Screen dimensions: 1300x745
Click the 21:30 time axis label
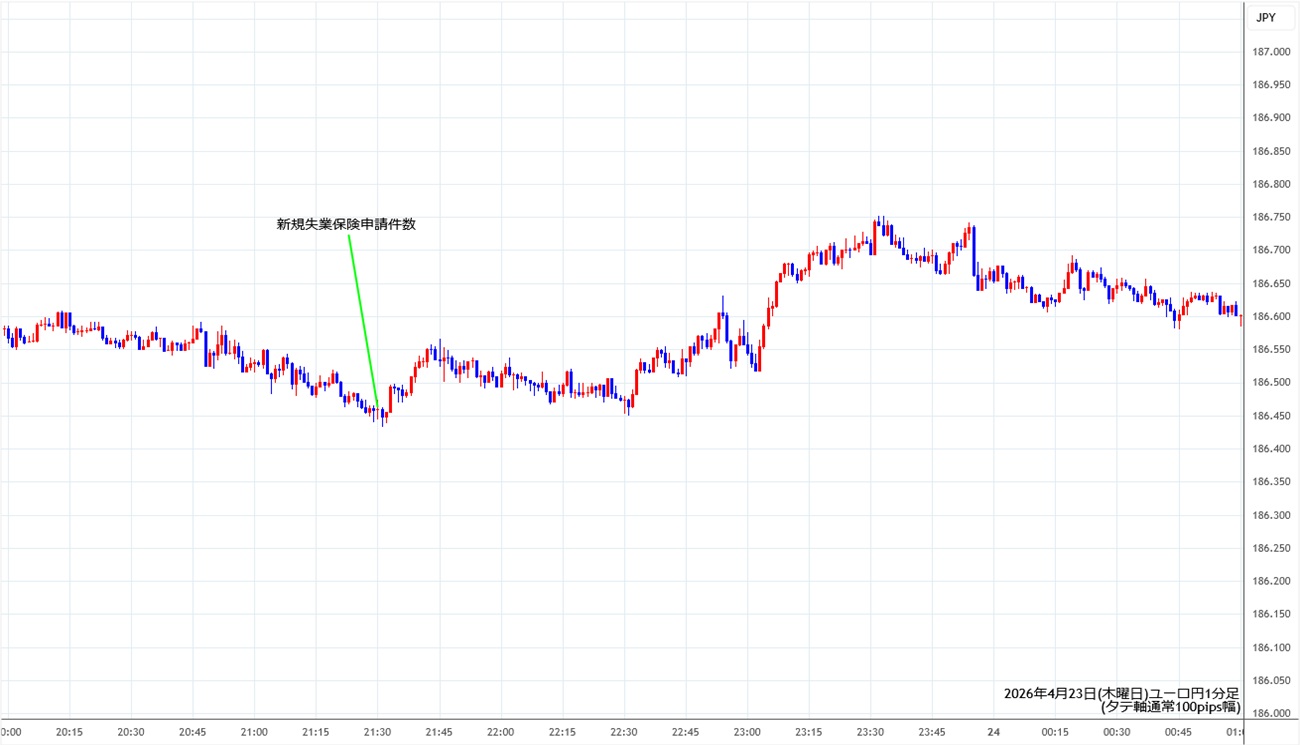(378, 732)
